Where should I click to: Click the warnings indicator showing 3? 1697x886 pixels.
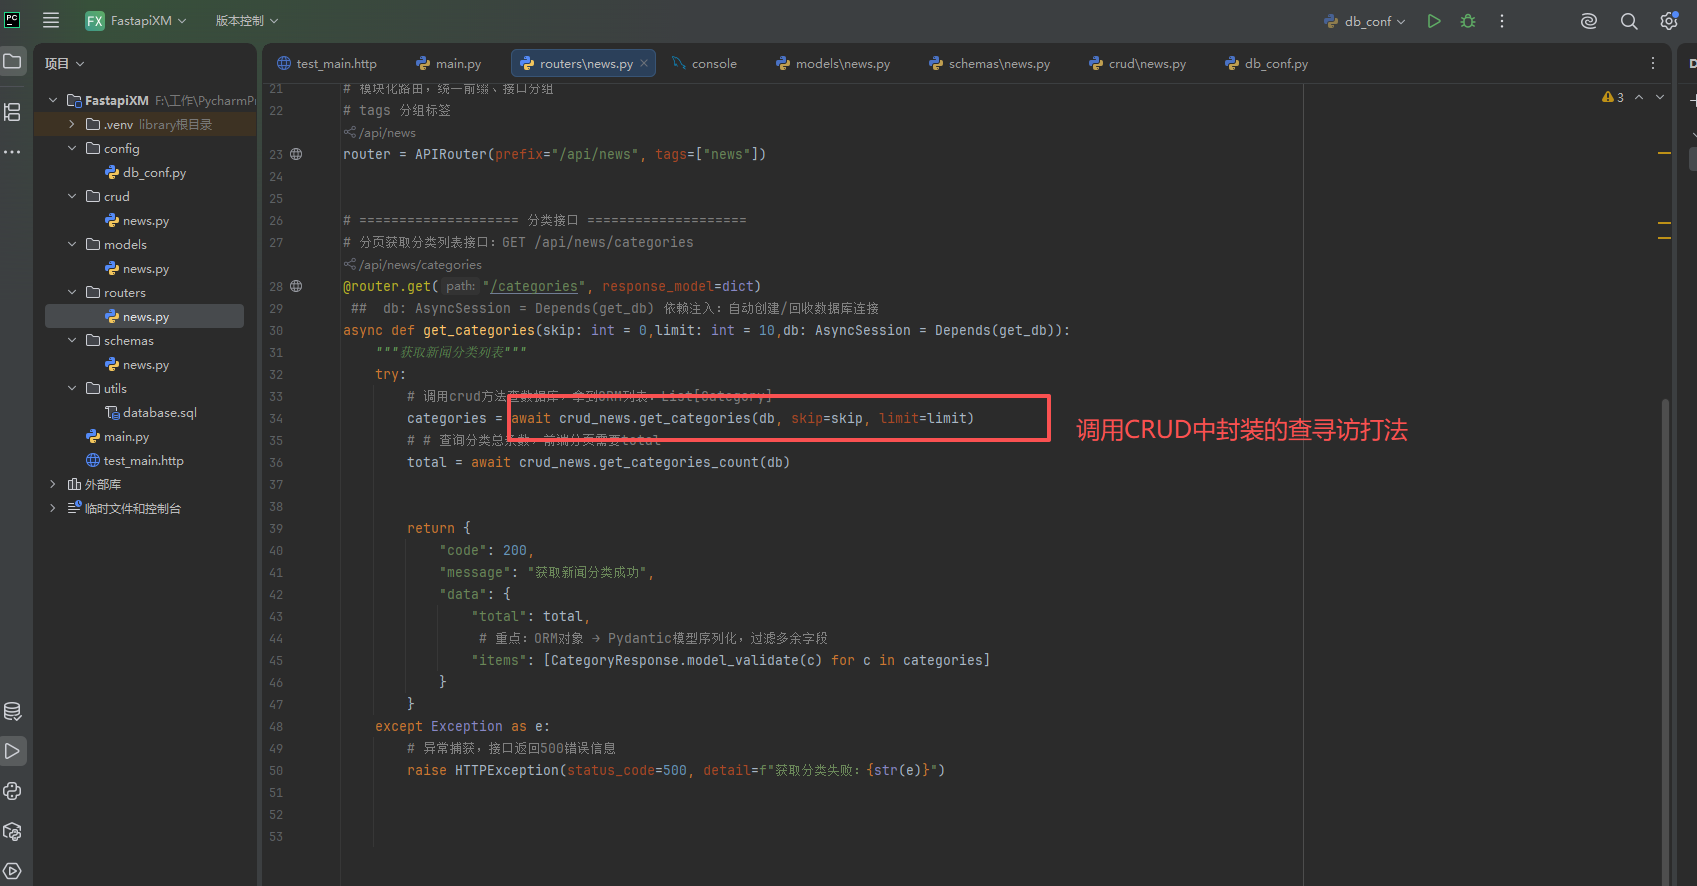(x=1612, y=97)
